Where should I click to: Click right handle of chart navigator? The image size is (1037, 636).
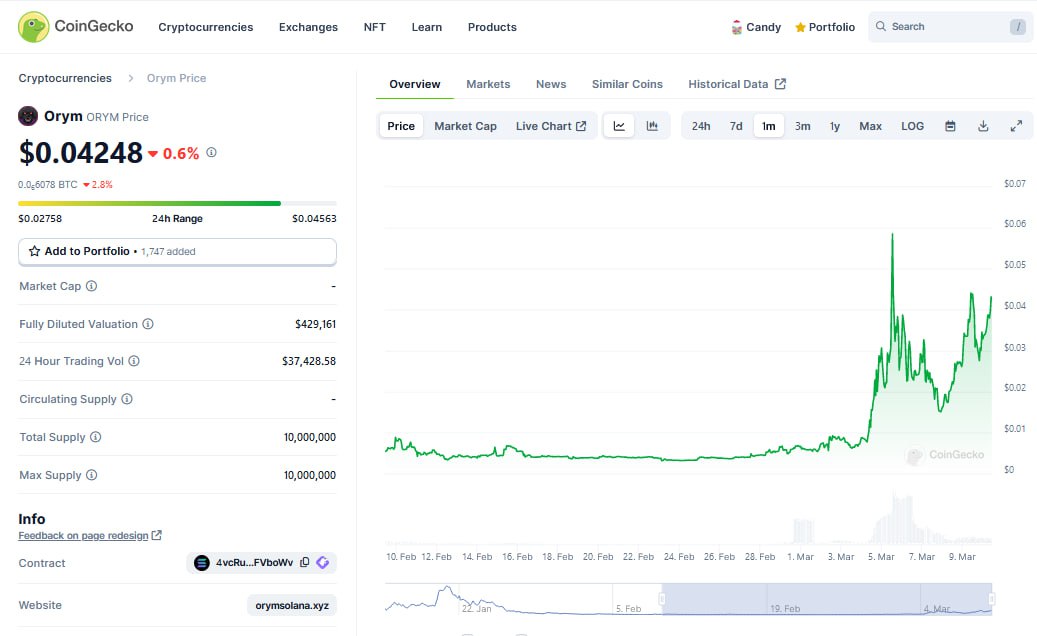tap(992, 599)
